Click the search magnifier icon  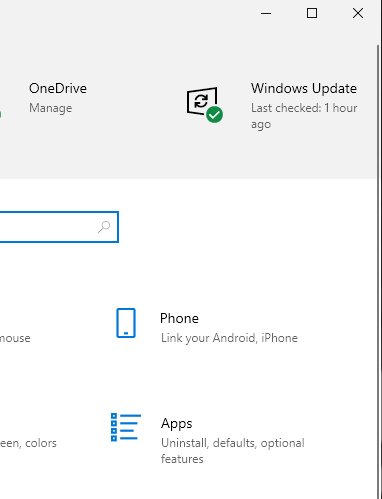(104, 227)
